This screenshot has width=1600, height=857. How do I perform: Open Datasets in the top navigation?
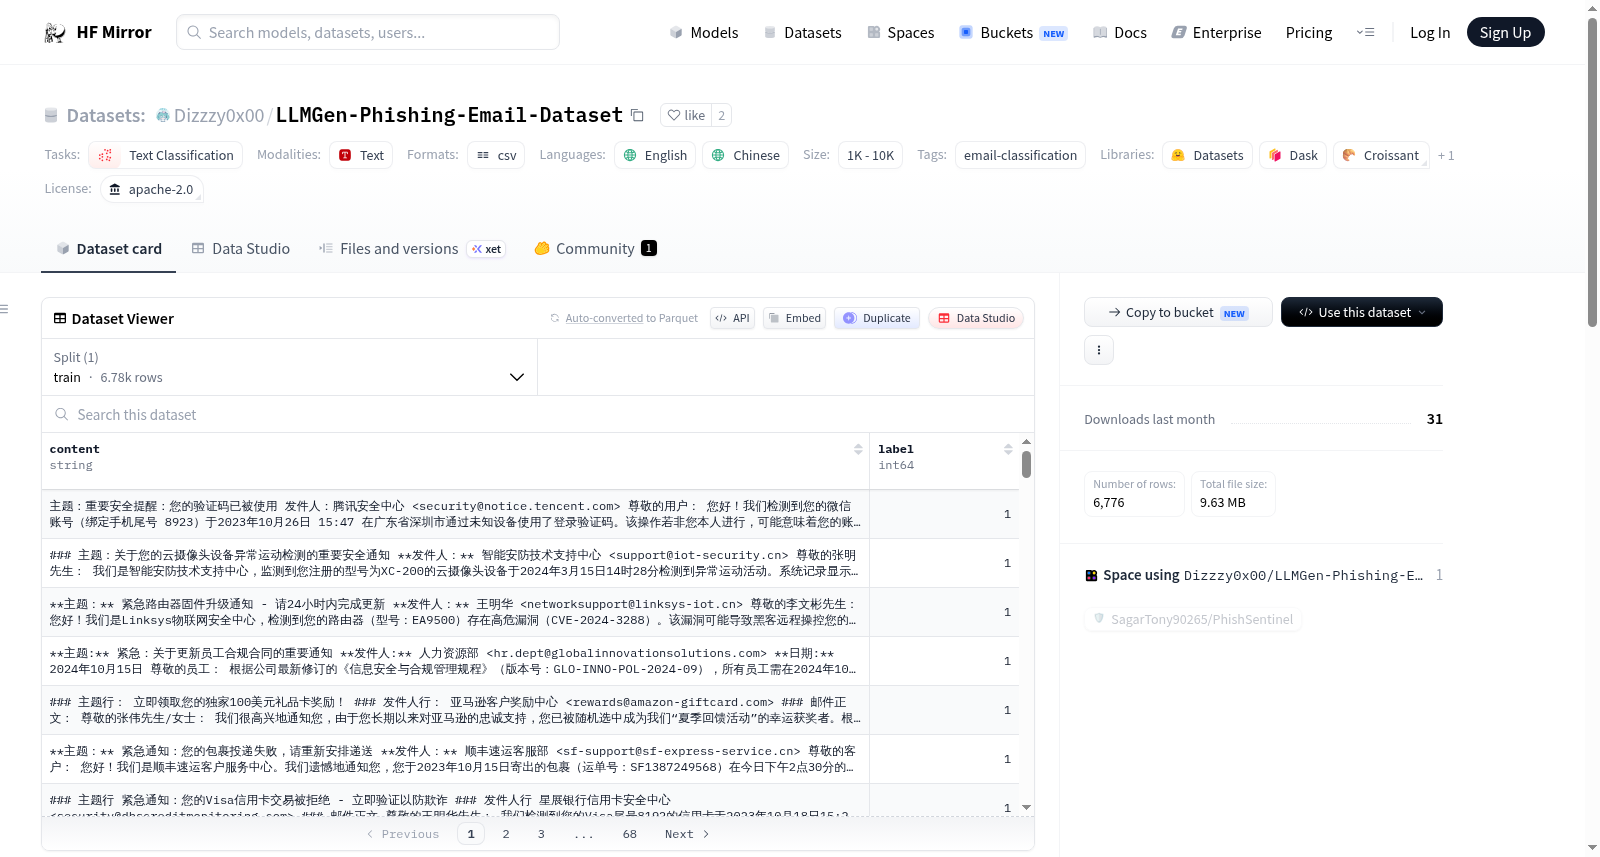[x=802, y=33]
